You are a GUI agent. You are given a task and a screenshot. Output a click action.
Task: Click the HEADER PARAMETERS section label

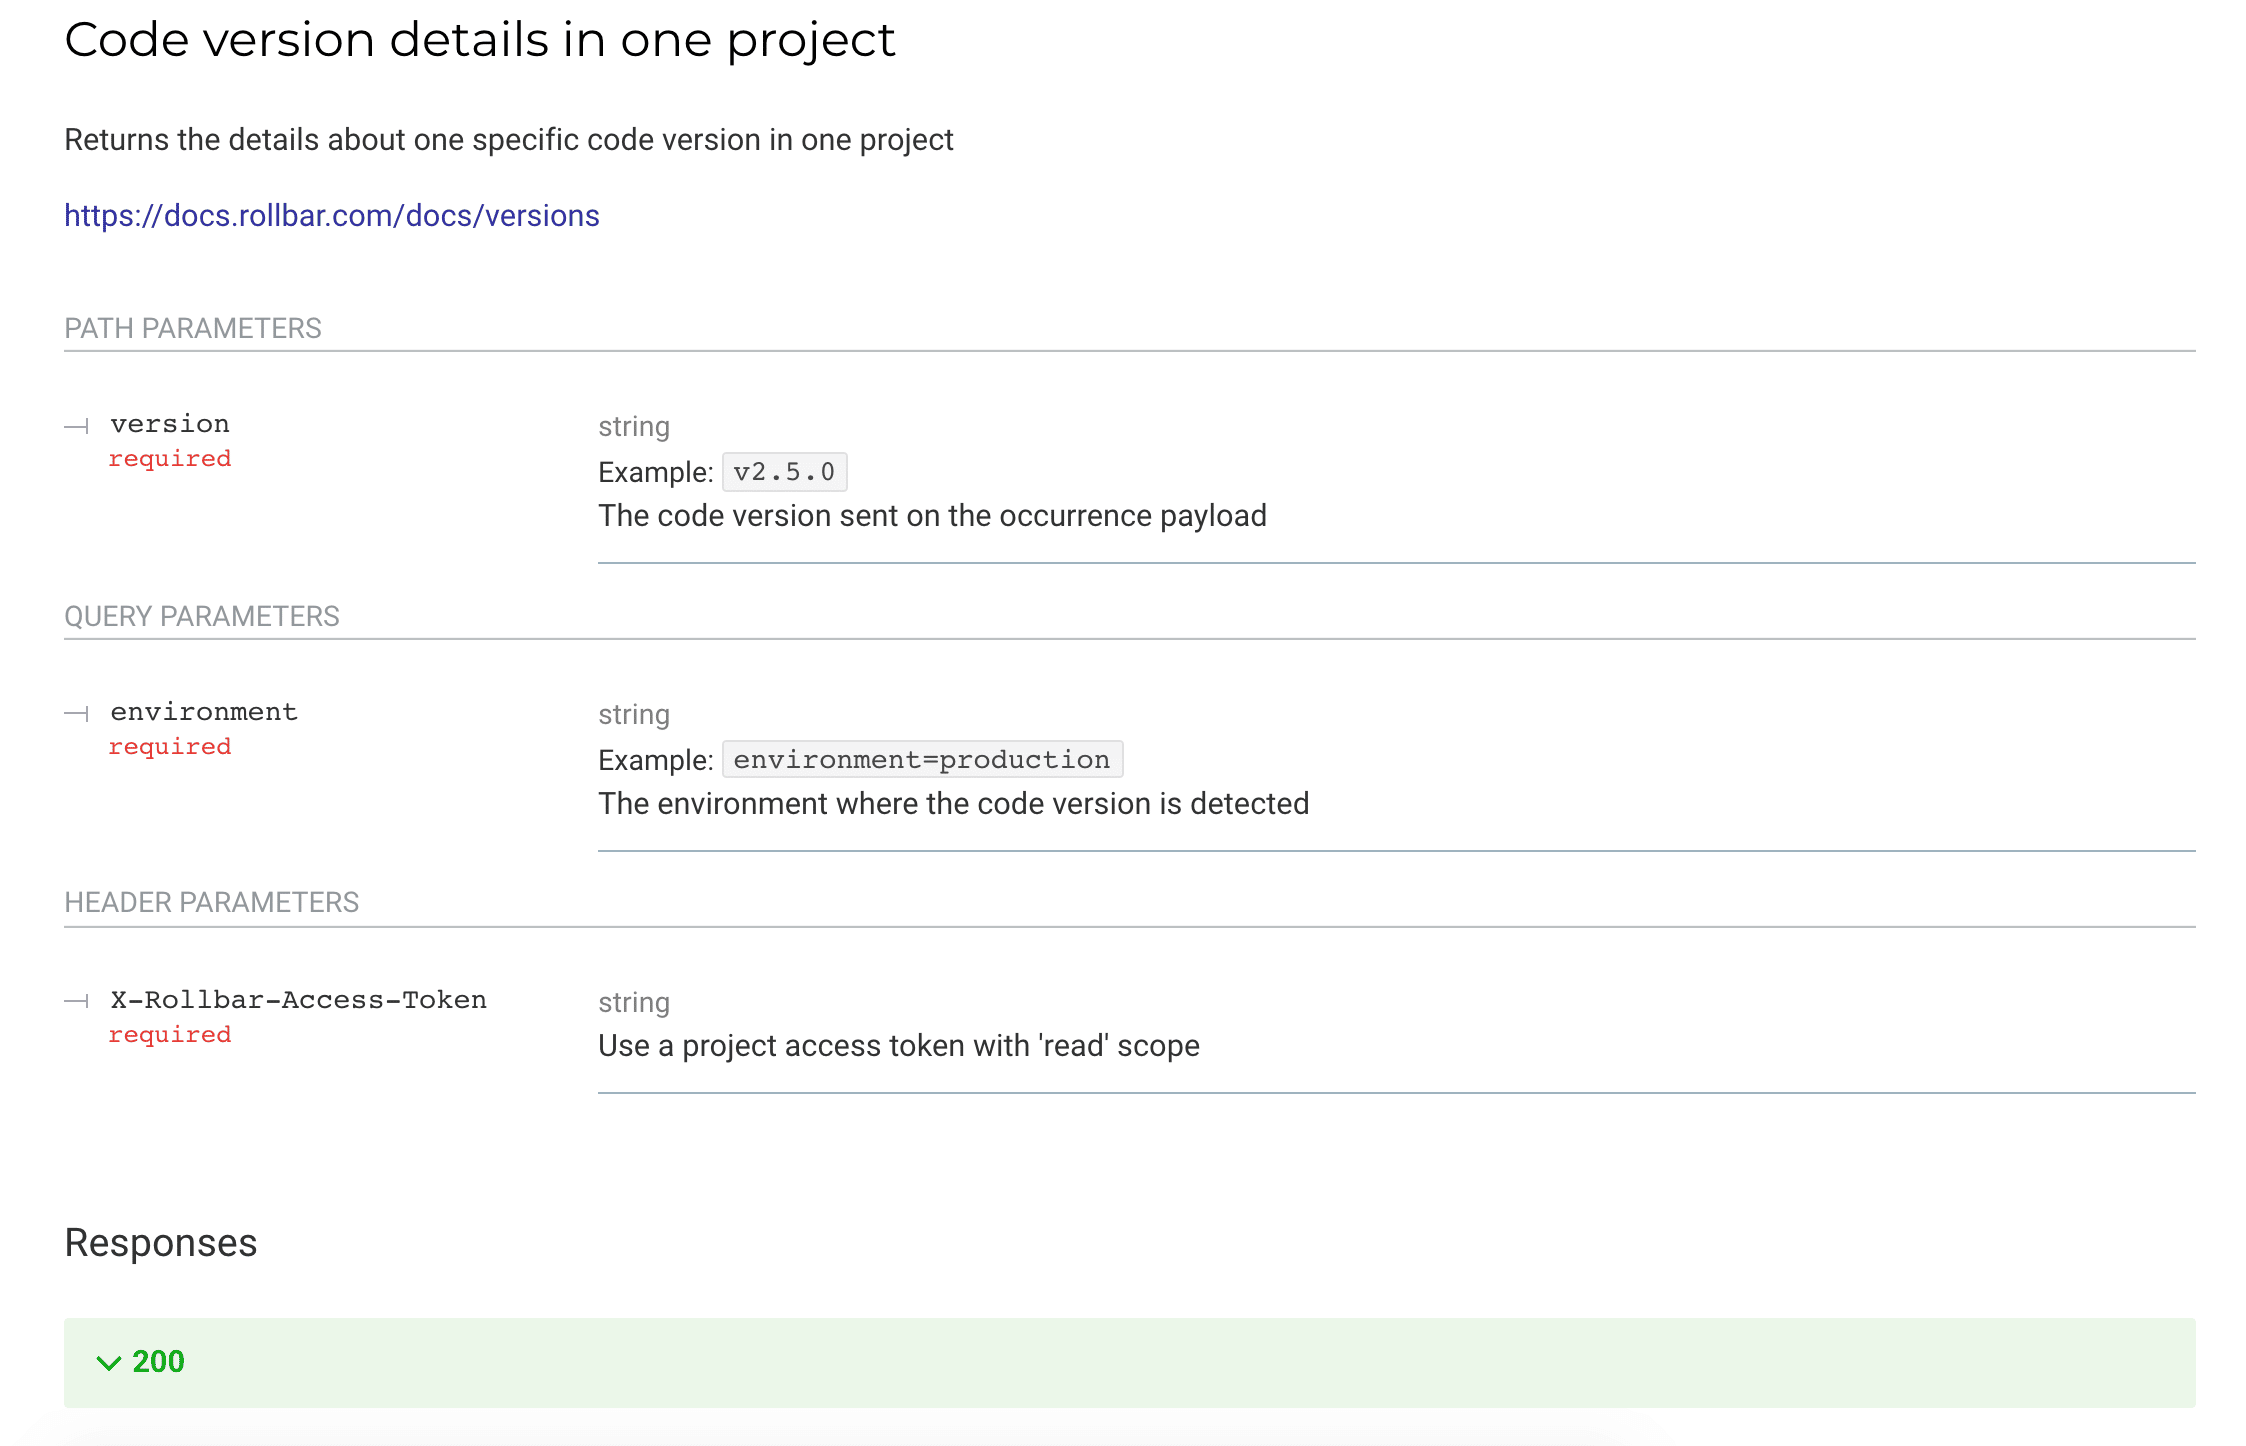click(x=211, y=902)
